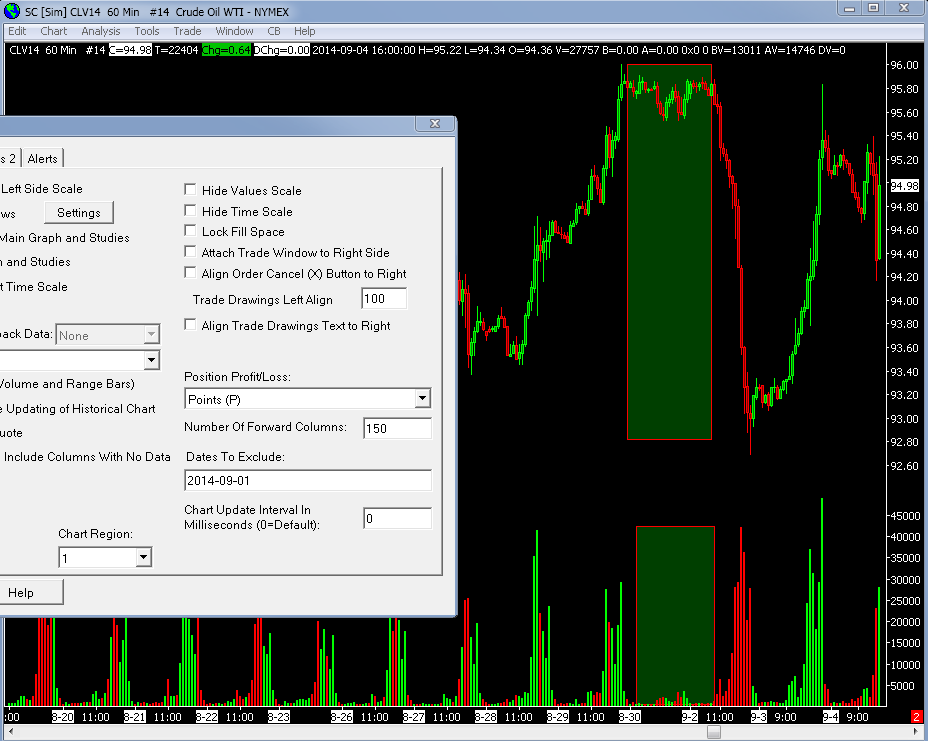Expand the blank combo box below None
928x741 pixels.
pyautogui.click(x=152, y=360)
